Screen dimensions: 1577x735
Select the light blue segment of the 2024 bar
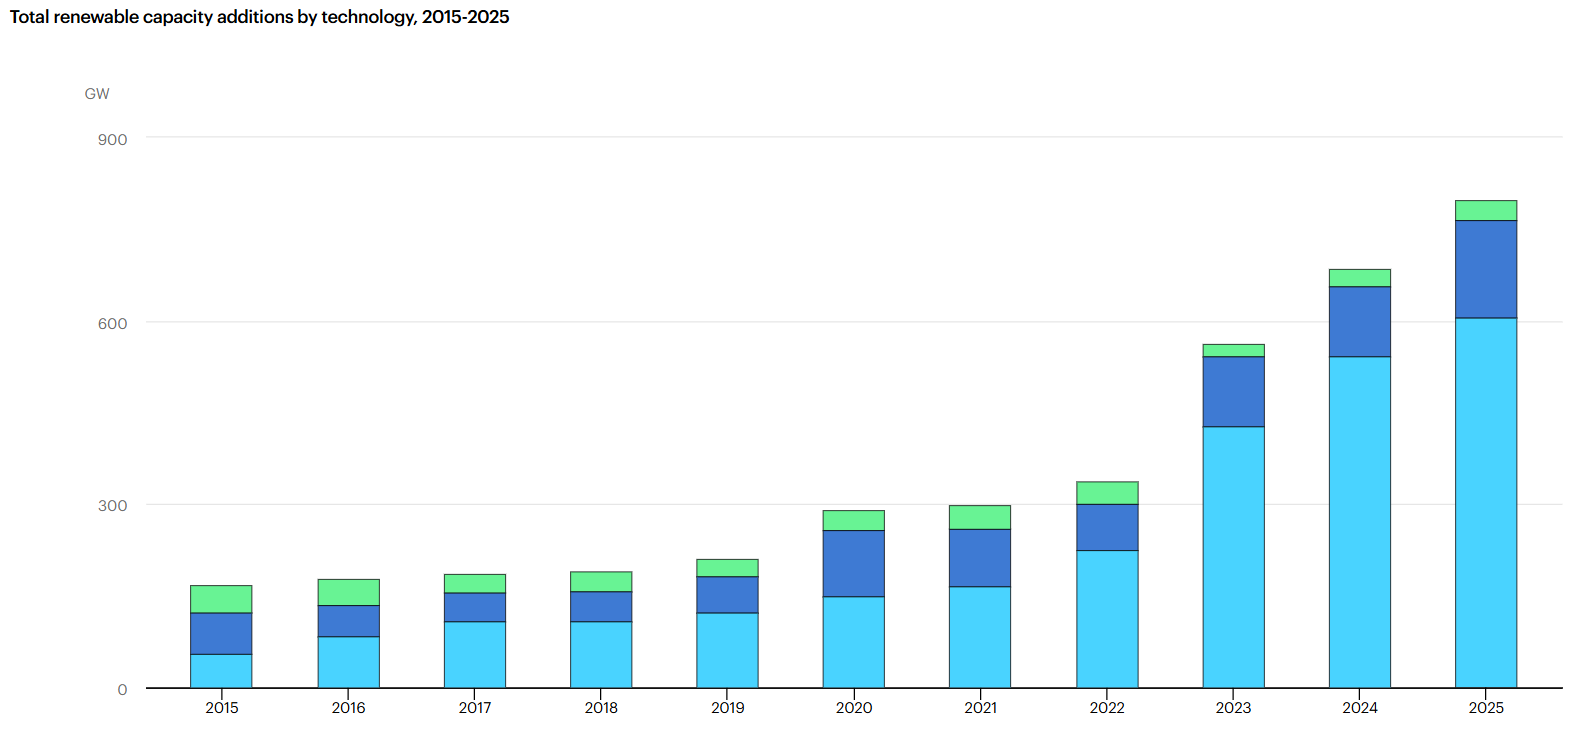point(1359,522)
